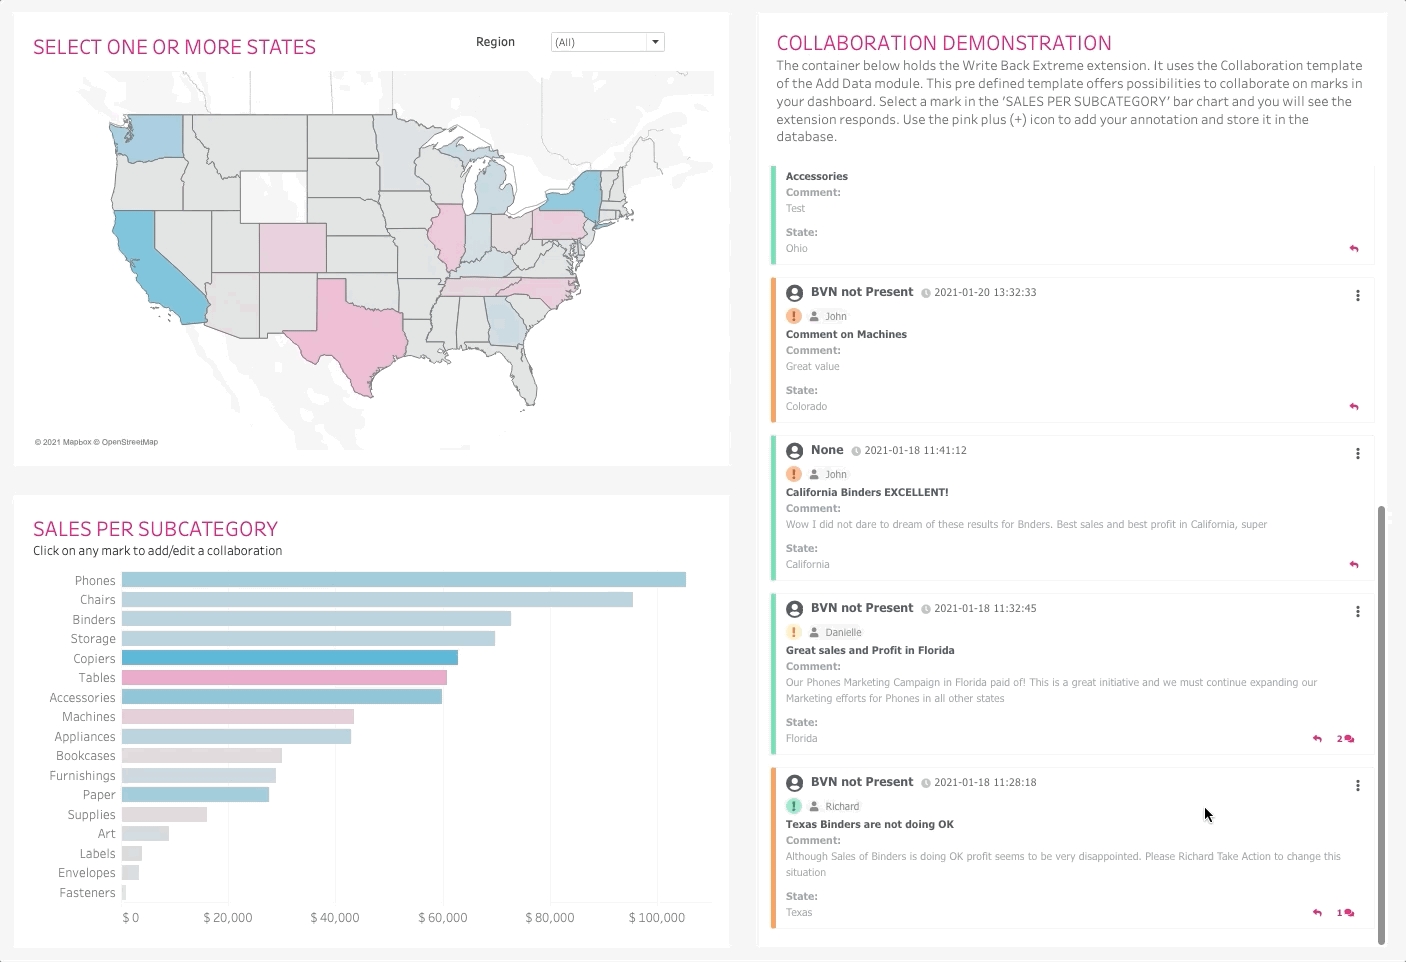Screen dimensions: 1406x962
Task: Click reply arrow on Colorado Machines comment
Action: click(1354, 407)
